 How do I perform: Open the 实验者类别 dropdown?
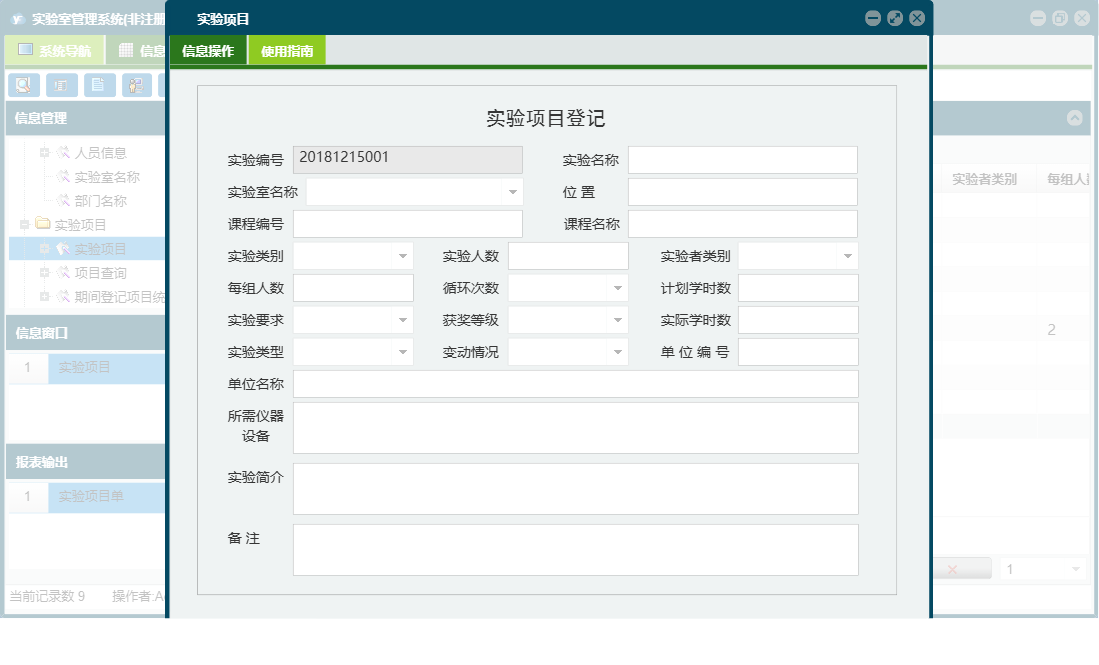coord(847,256)
